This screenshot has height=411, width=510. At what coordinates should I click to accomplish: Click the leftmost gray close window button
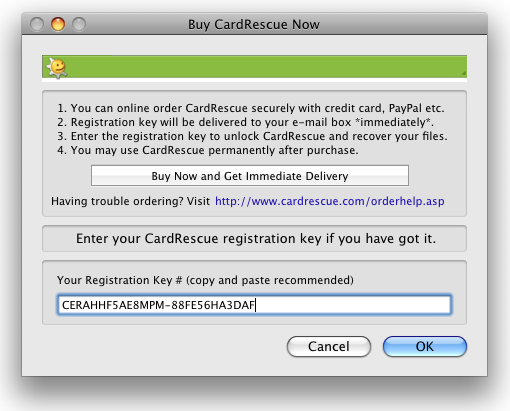point(37,24)
